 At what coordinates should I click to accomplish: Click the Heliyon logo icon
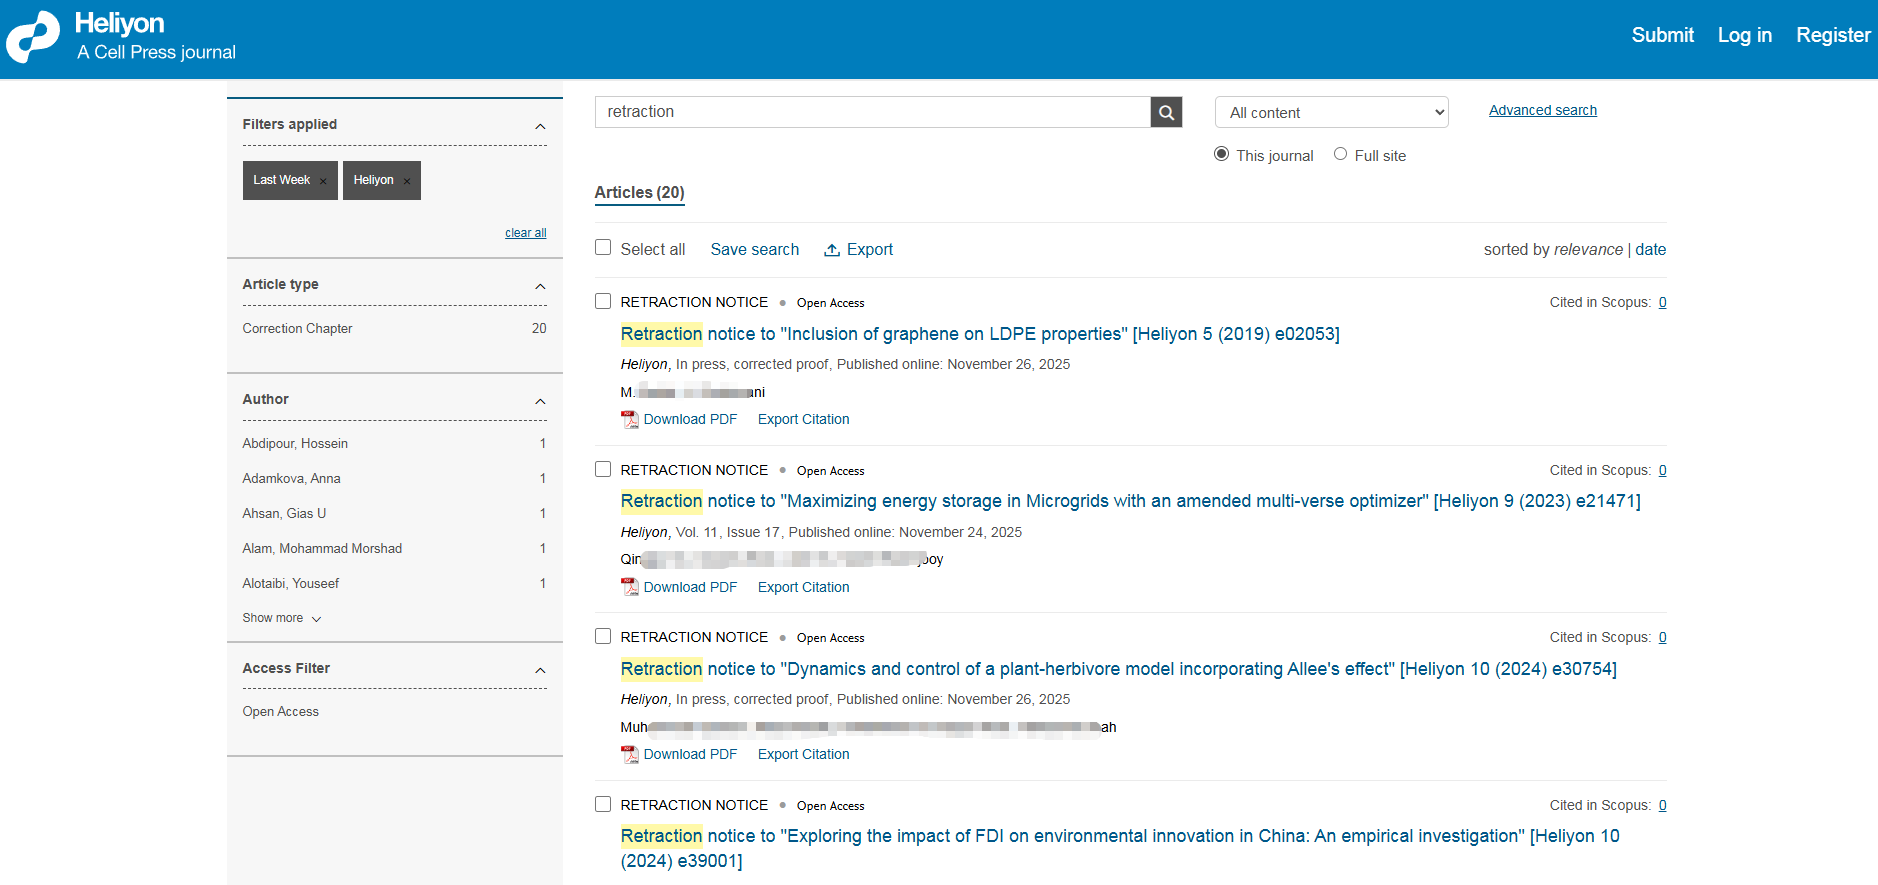tap(34, 37)
